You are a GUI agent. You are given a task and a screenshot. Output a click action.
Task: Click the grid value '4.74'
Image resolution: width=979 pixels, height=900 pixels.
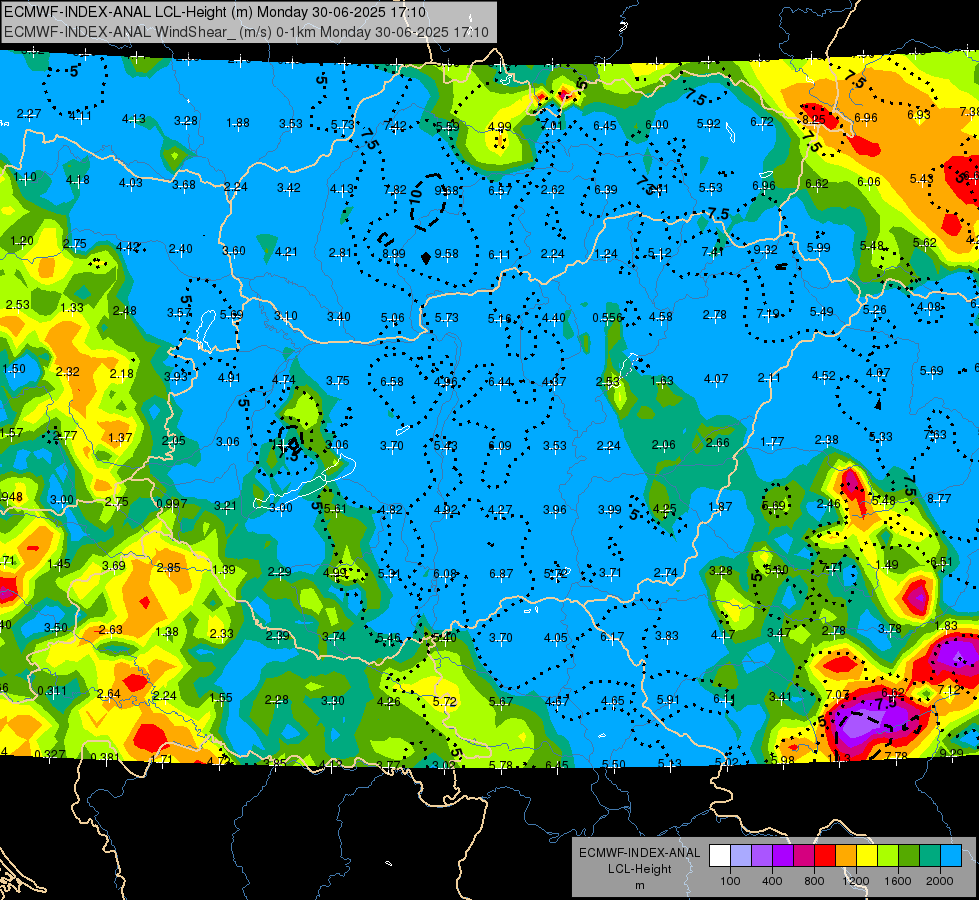[283, 380]
